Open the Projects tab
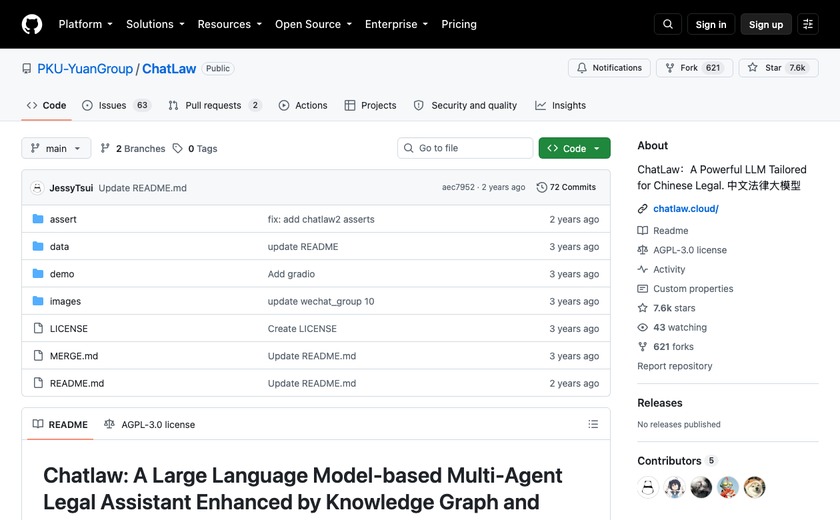Viewport: 840px width, 520px height. (370, 105)
